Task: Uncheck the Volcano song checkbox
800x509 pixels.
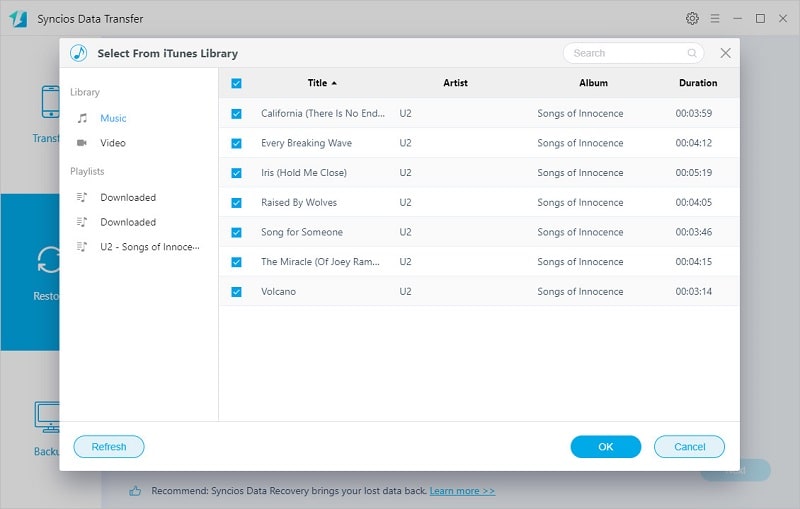Action: (236, 292)
